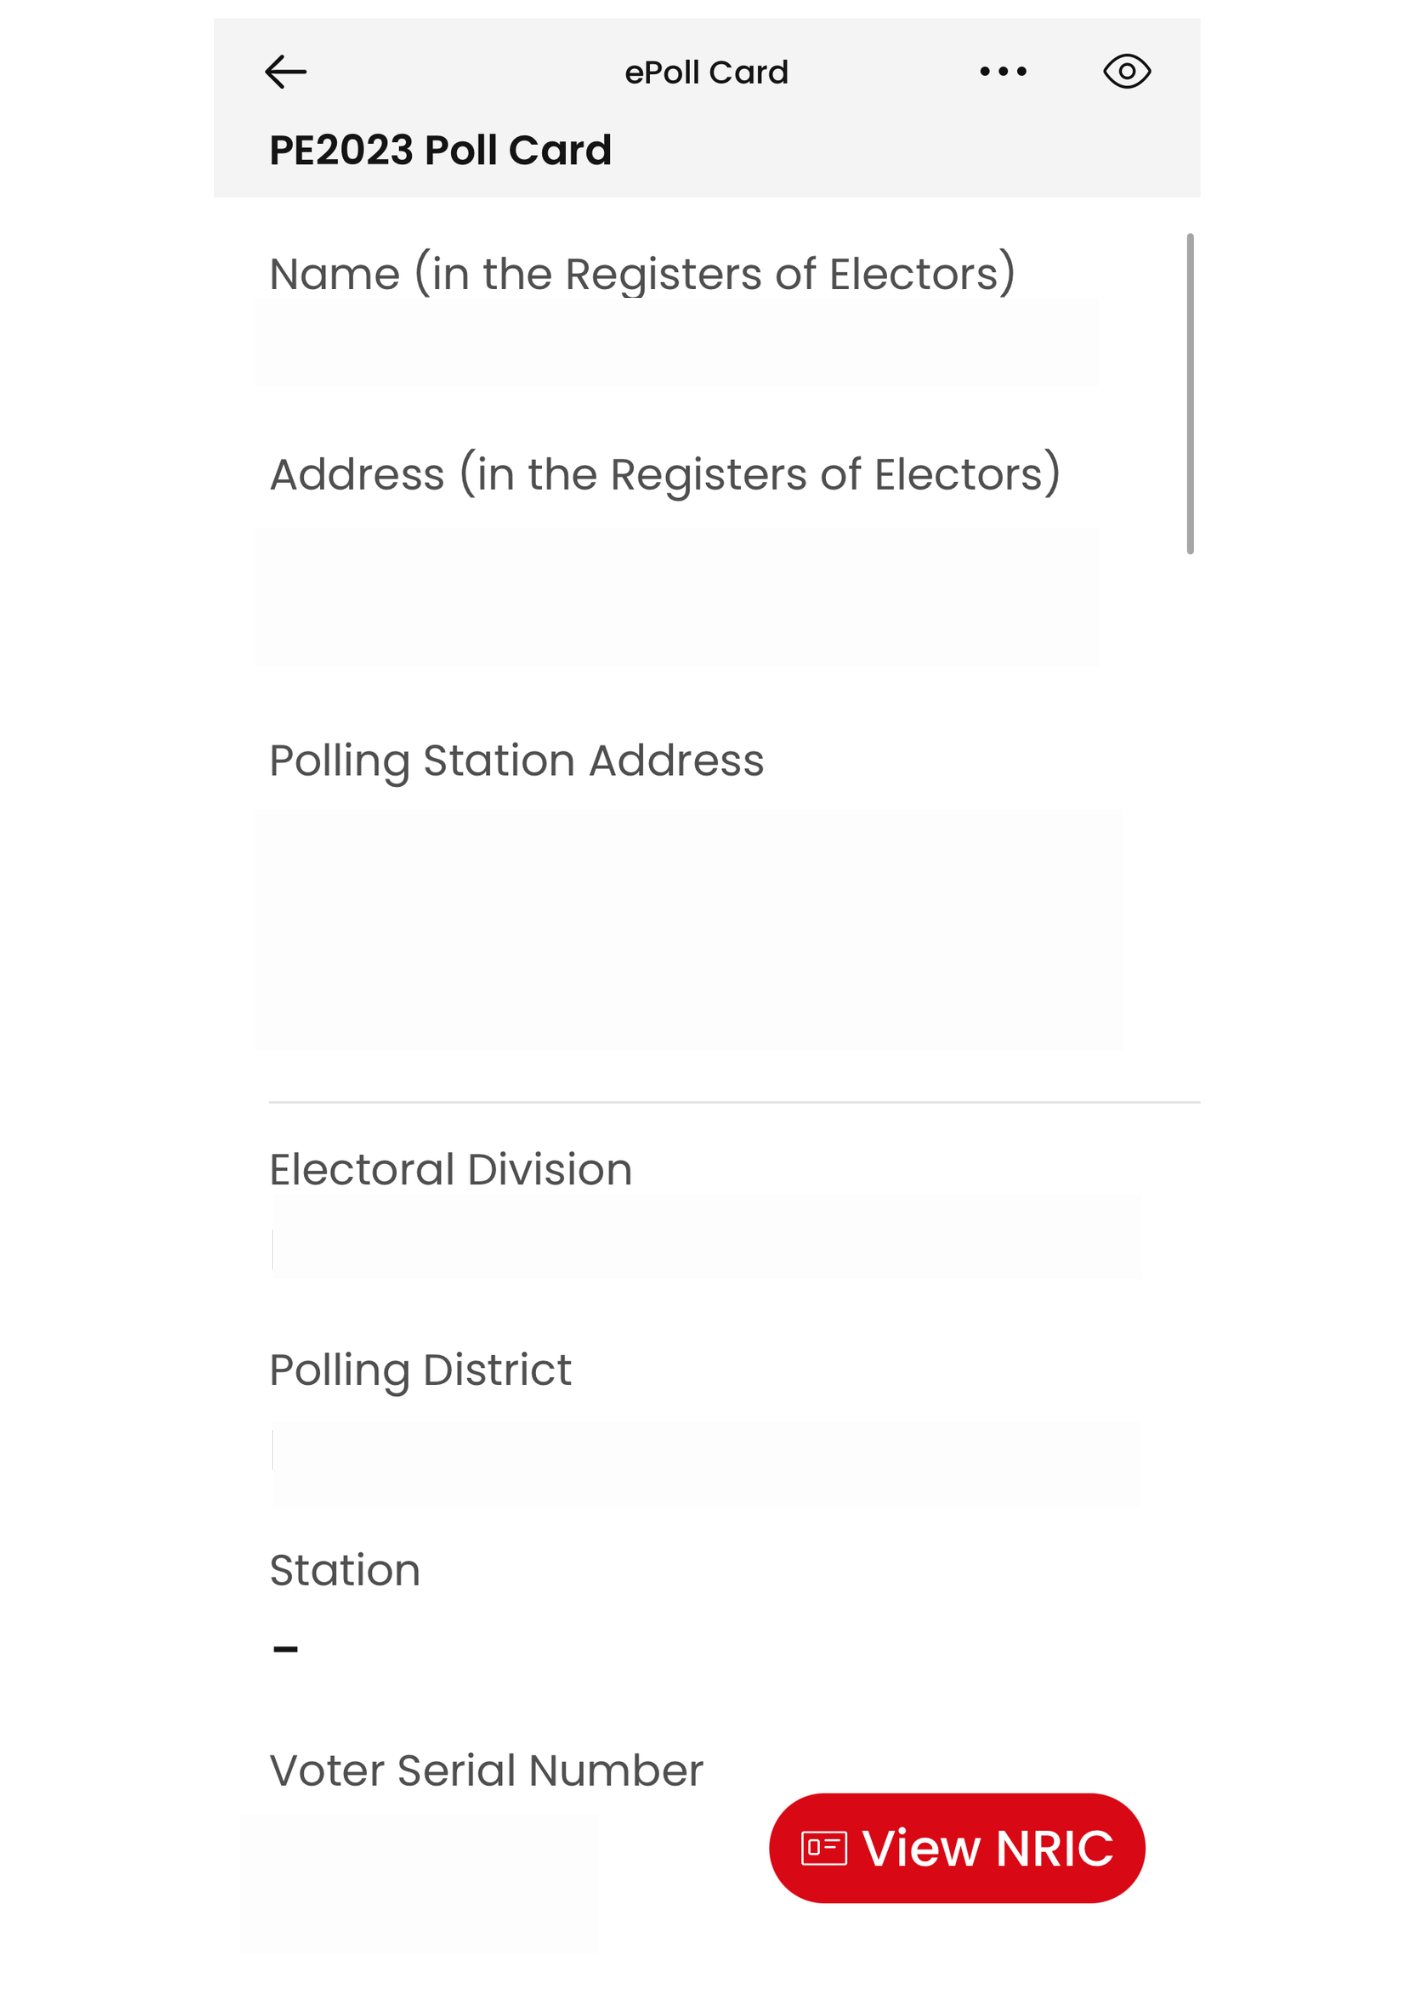Select the PE2023 Poll Card heading
This screenshot has width=1414, height=2000.
click(x=440, y=150)
